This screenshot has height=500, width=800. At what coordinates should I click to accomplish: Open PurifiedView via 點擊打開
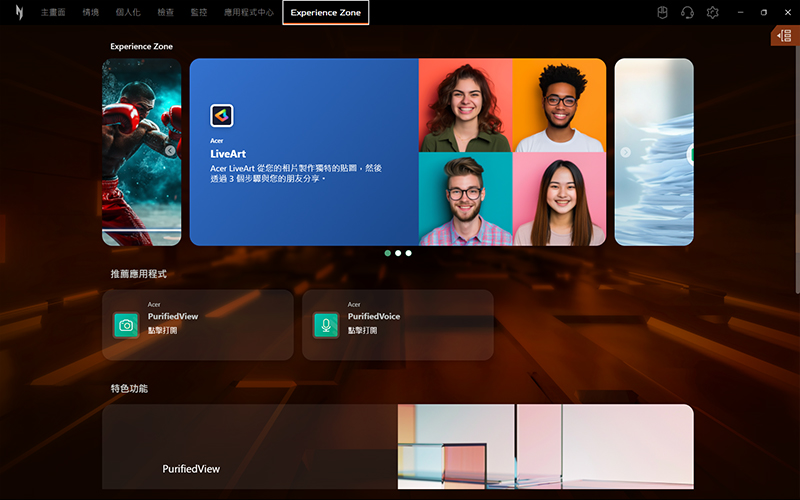click(x=162, y=331)
